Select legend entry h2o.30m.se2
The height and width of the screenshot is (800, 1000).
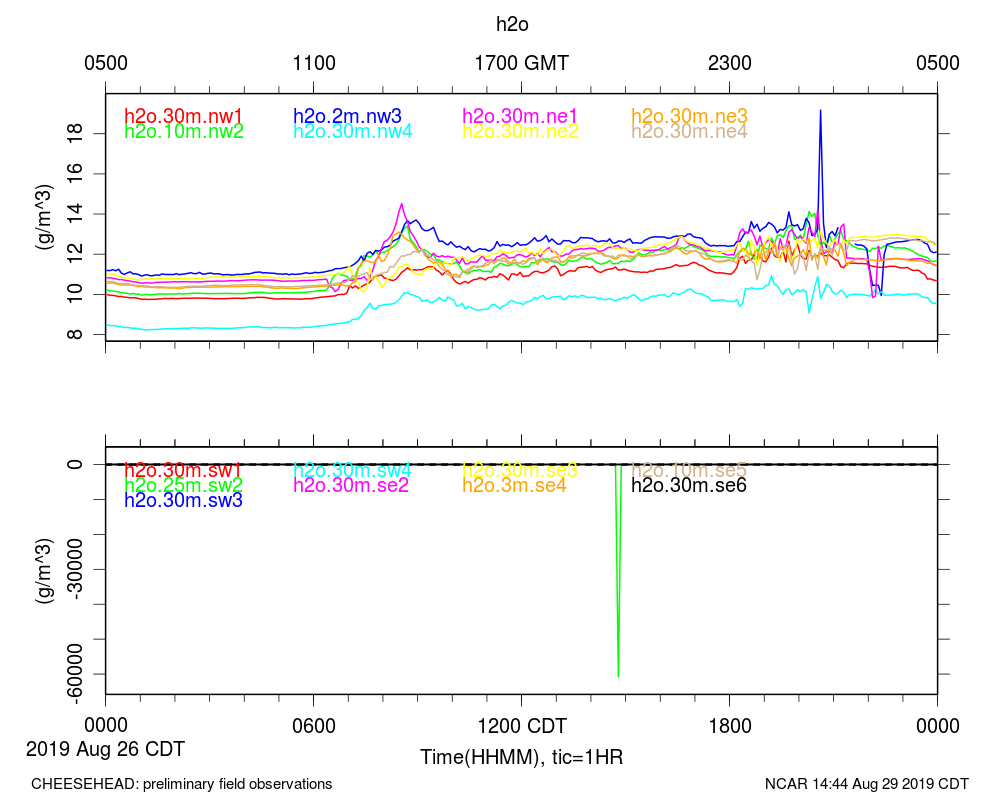coord(351,485)
